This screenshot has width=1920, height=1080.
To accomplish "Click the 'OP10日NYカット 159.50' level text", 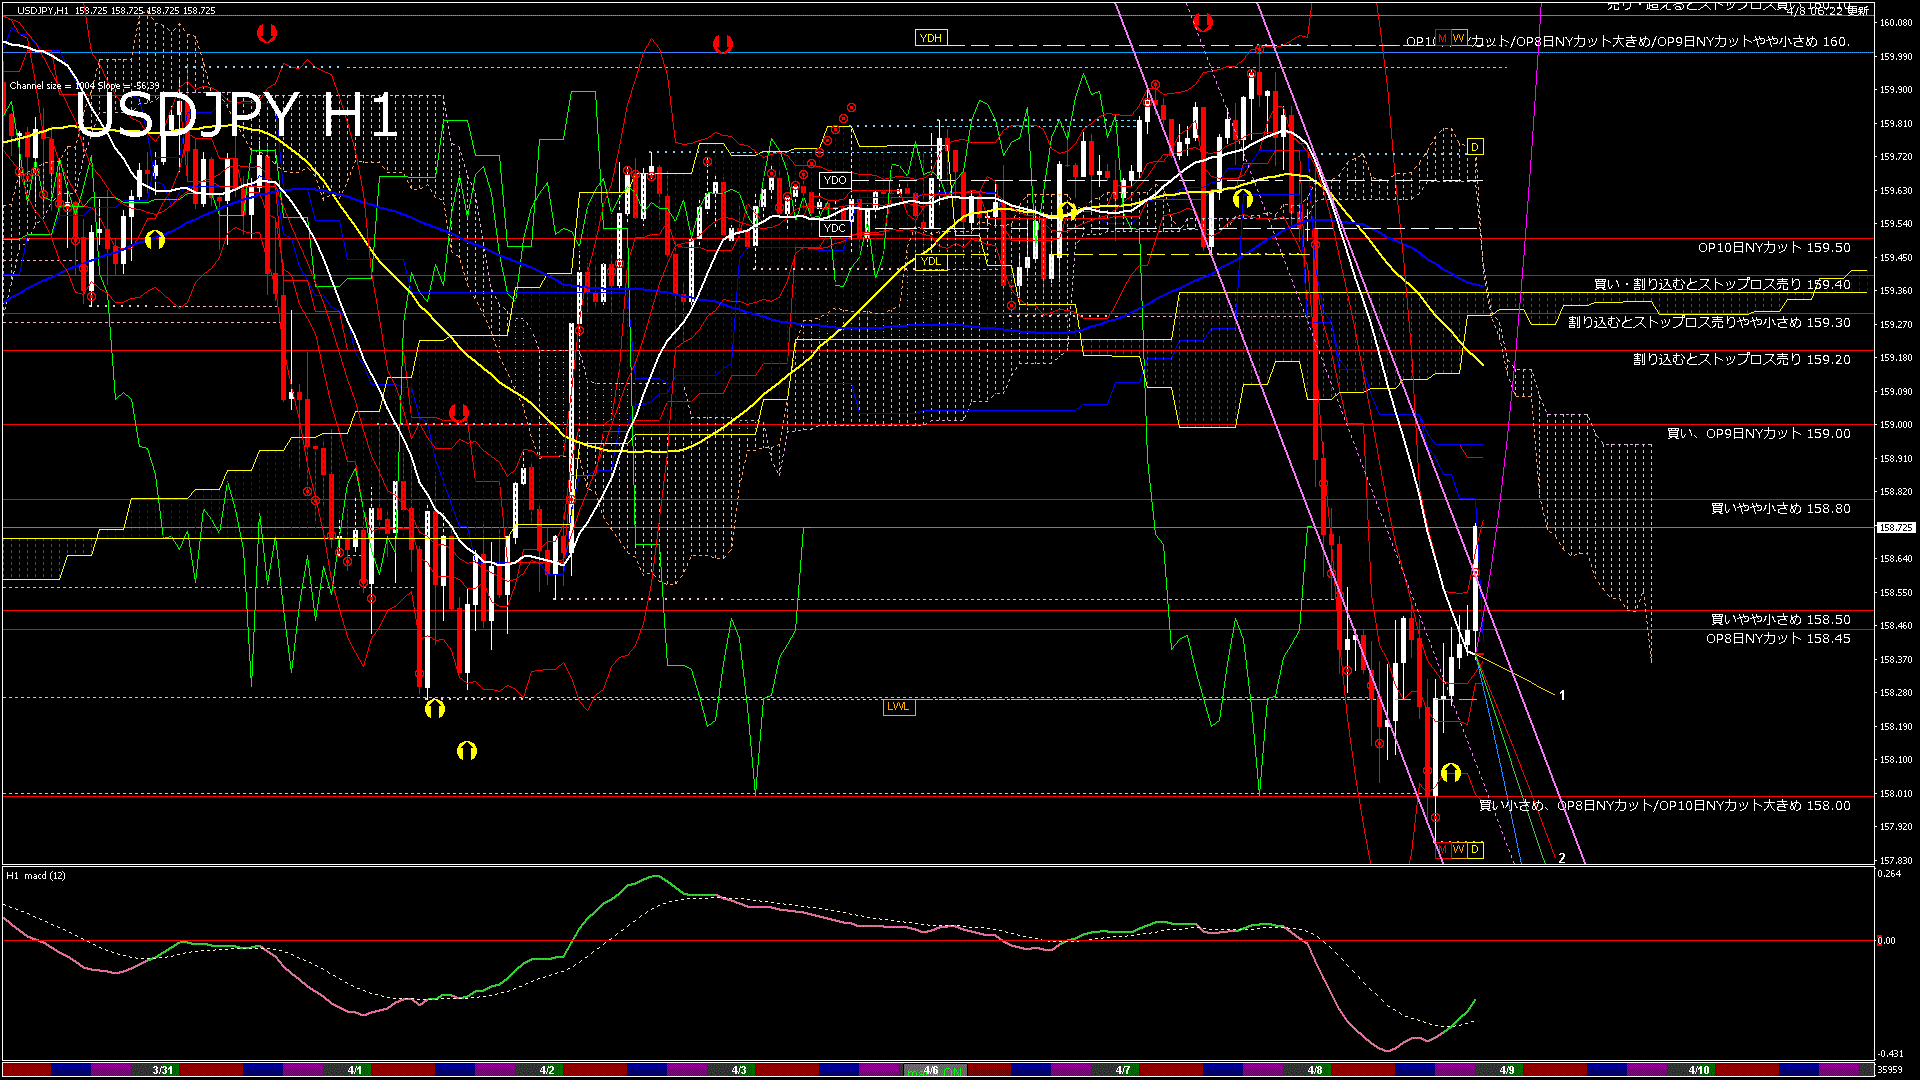I will pyautogui.click(x=1773, y=248).
